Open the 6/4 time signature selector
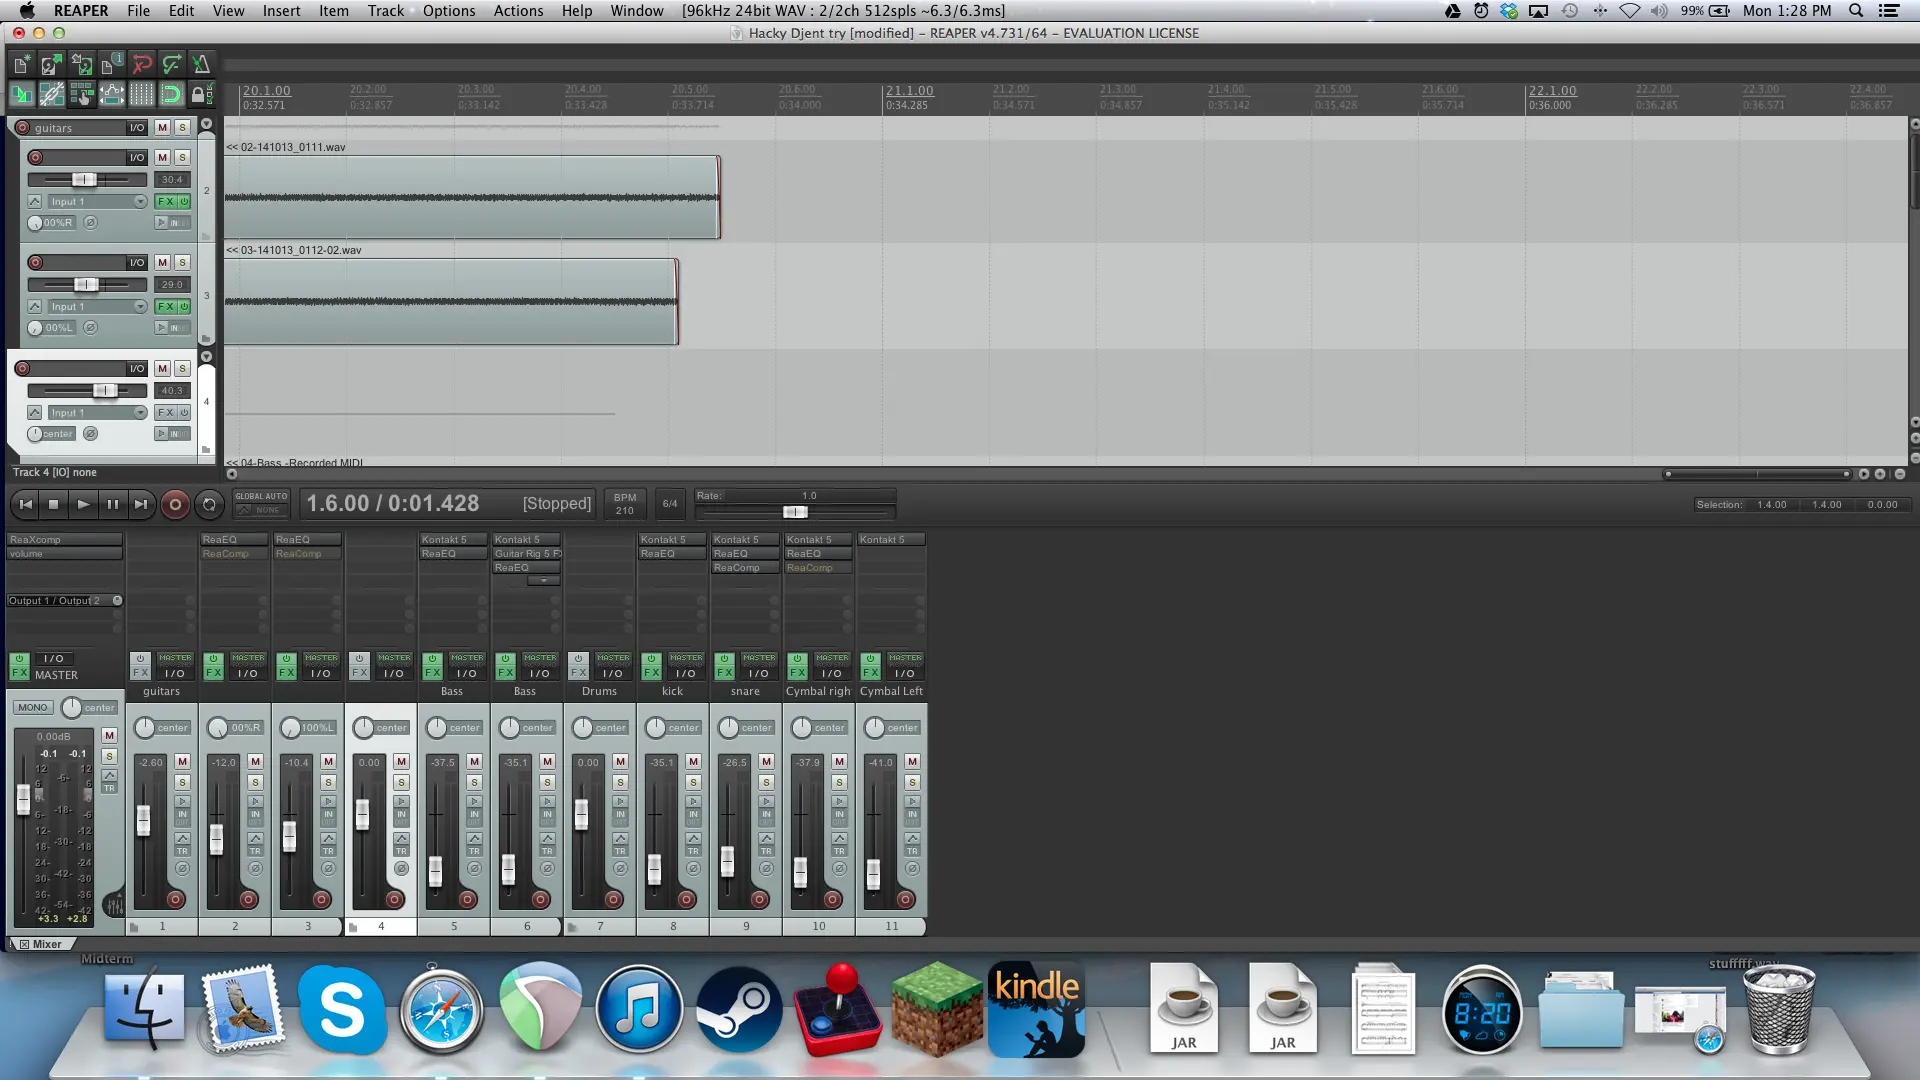Image resolution: width=1920 pixels, height=1080 pixels. [x=670, y=504]
